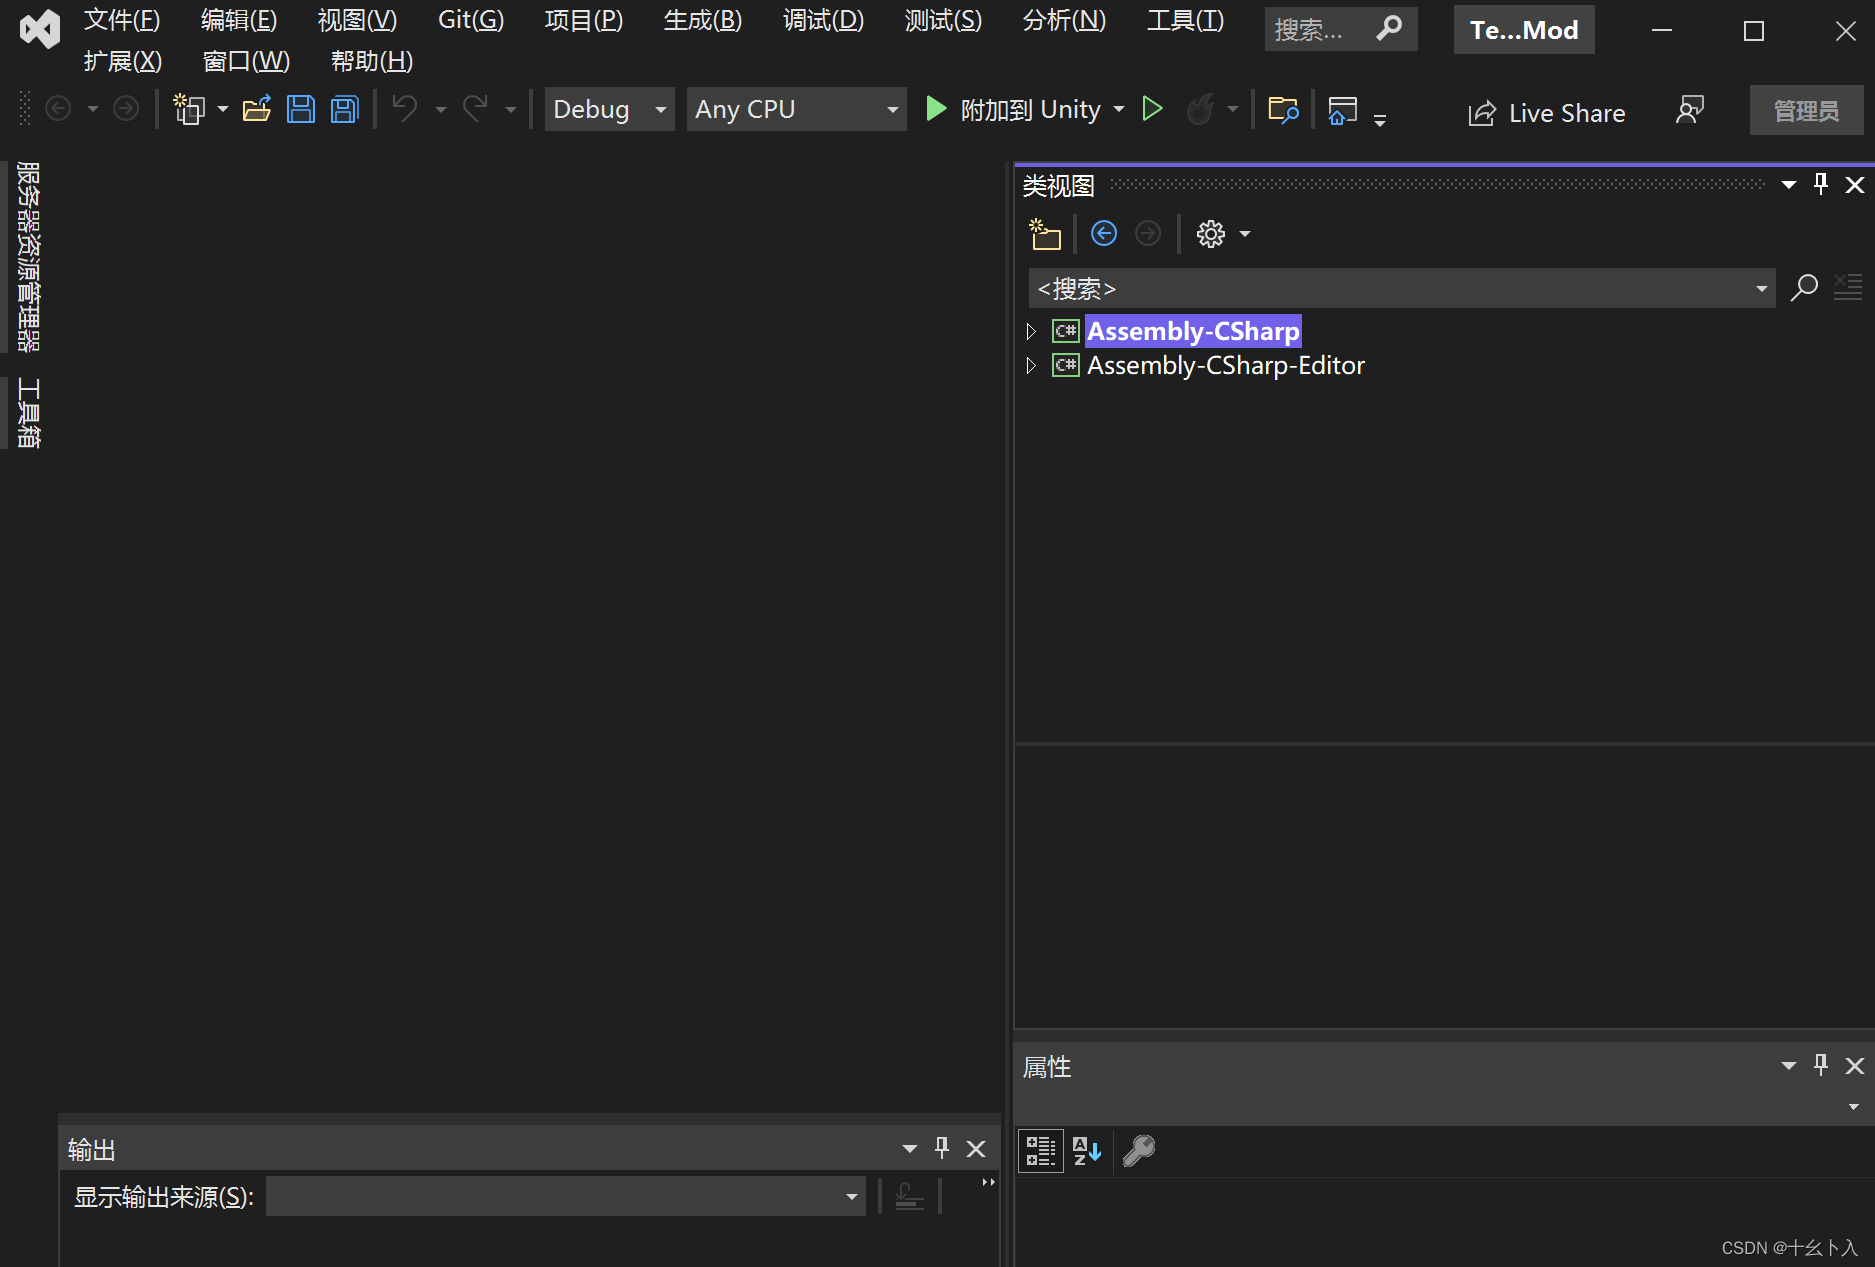1875x1267 pixels.
Task: Click the Save All toolbar icon
Action: 344,109
